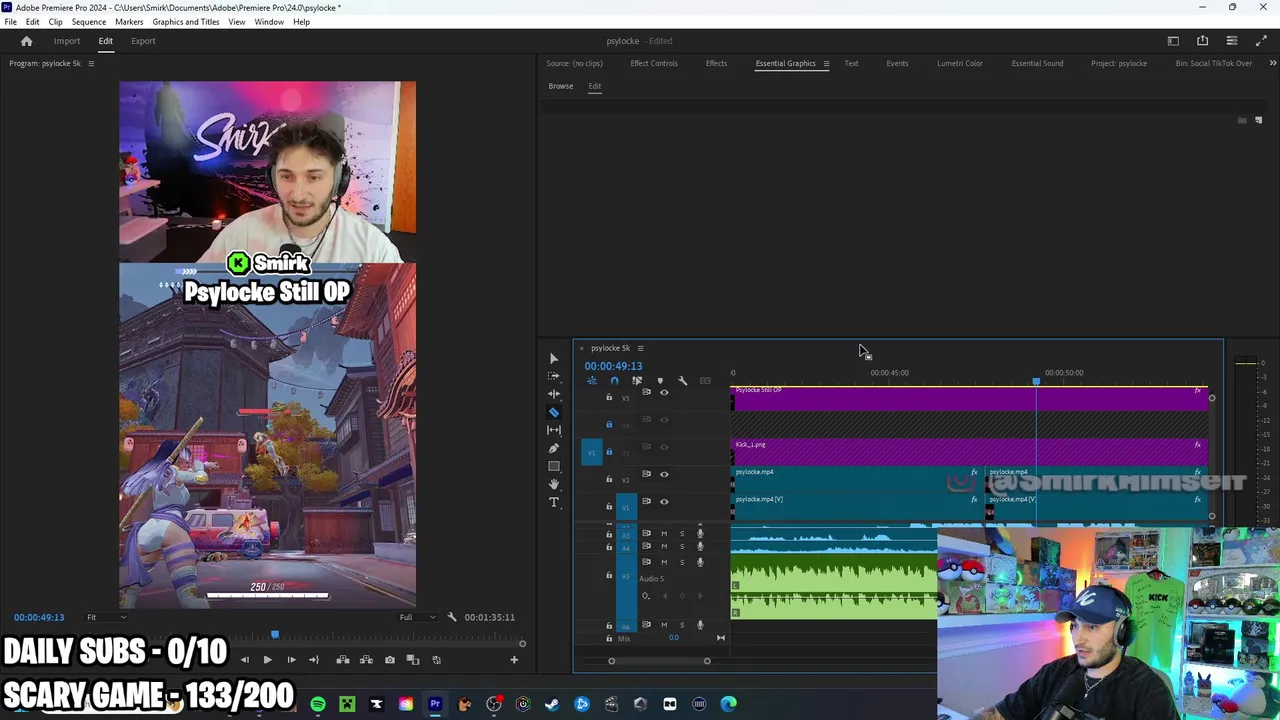Solo the A5 audio track
Viewport: 1280px width, 720px height.
pyautogui.click(x=682, y=562)
